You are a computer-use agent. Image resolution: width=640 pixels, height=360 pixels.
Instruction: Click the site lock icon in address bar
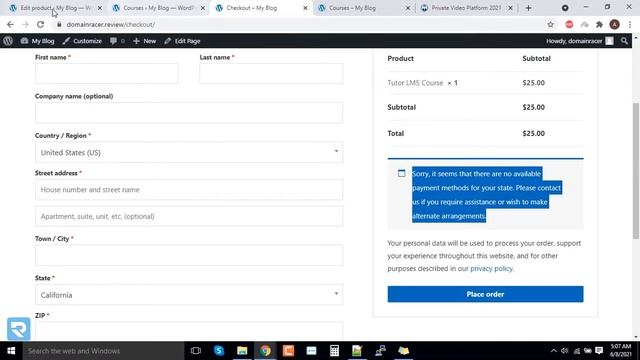[59, 24]
